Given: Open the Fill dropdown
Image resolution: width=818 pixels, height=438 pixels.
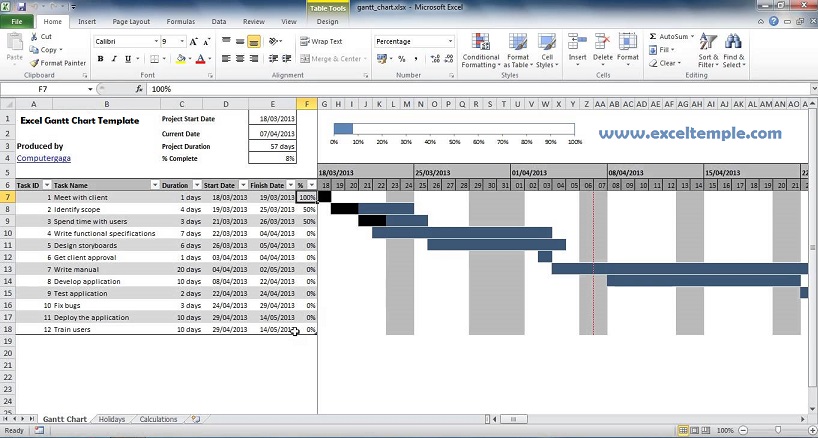Looking at the screenshot, I should tap(661, 50).
